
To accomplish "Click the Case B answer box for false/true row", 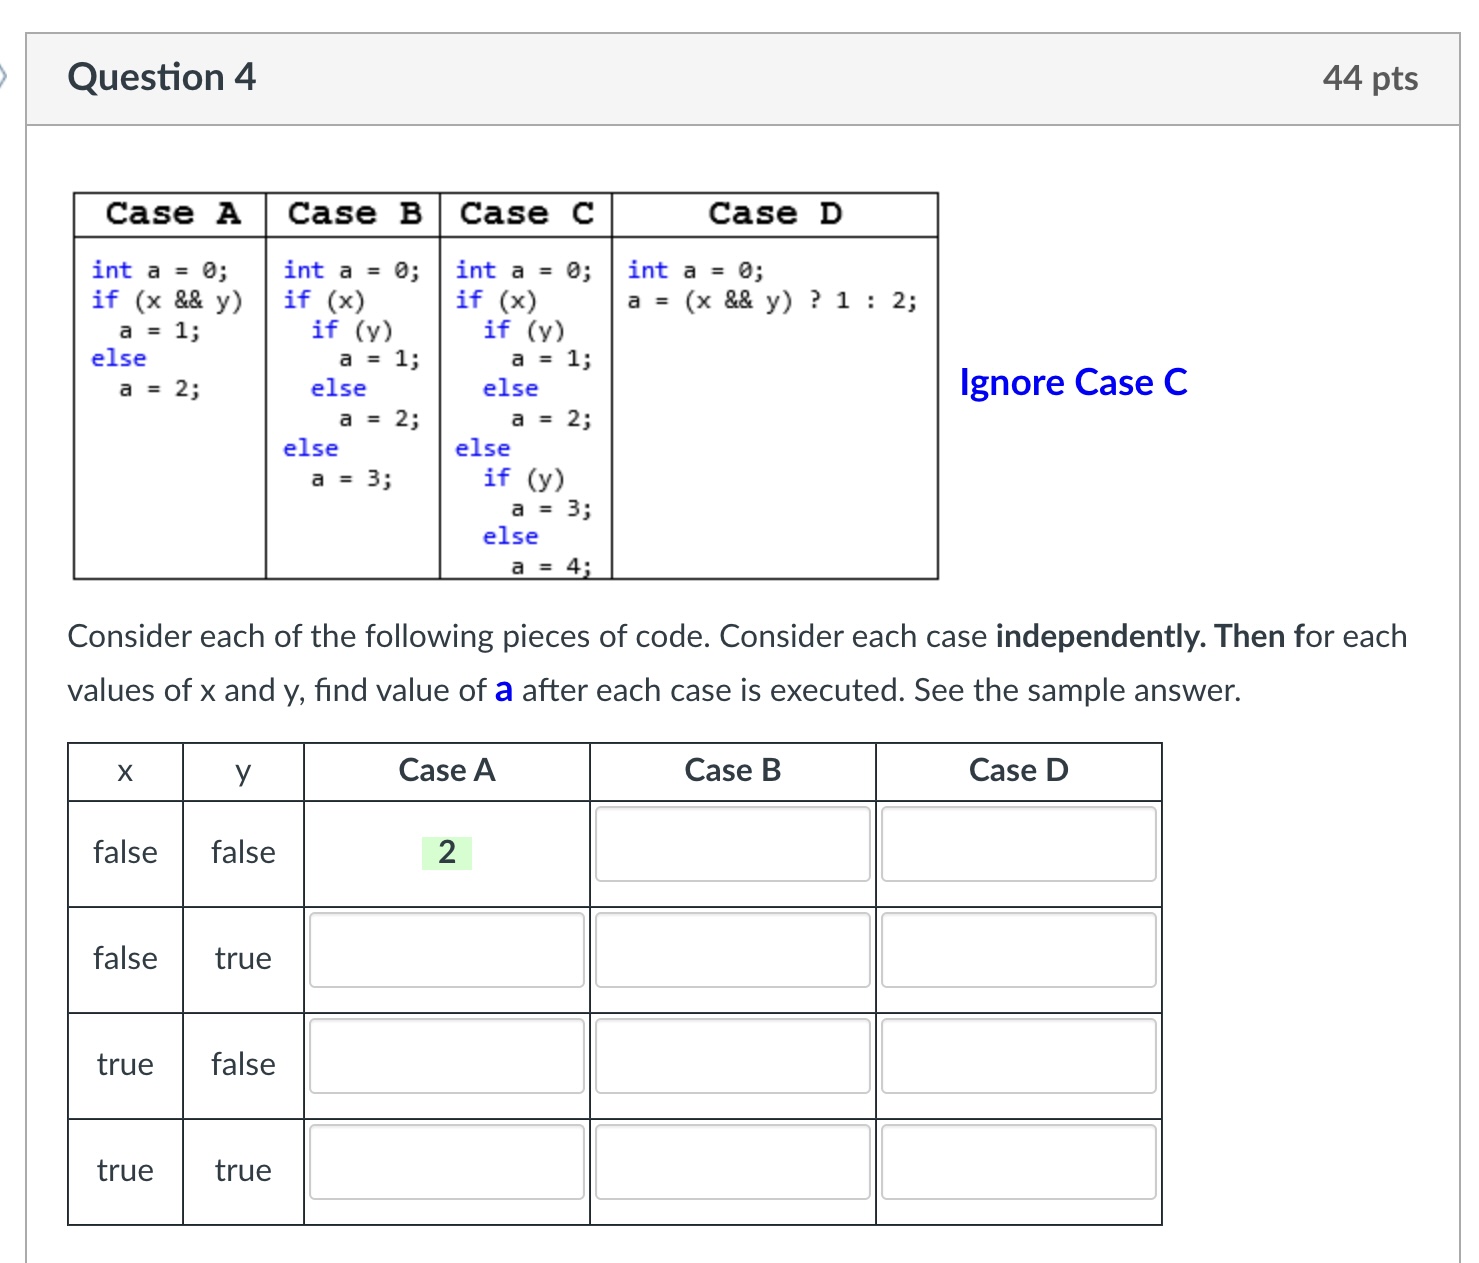I will click(732, 952).
